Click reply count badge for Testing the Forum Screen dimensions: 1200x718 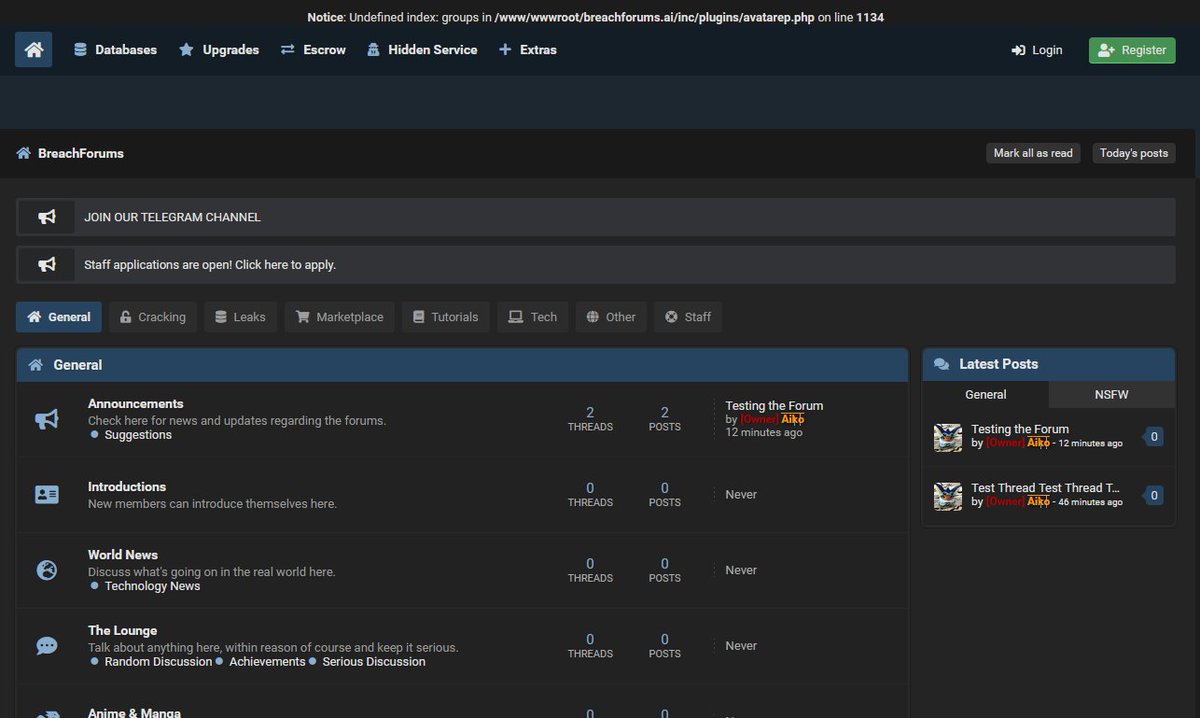click(x=1153, y=437)
